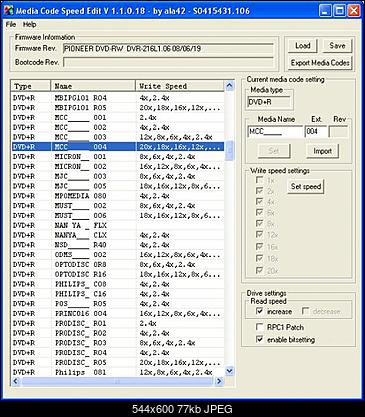The image size is (365, 417).
Task: Select the OPTODISC R16 row
Action: coord(118,274)
